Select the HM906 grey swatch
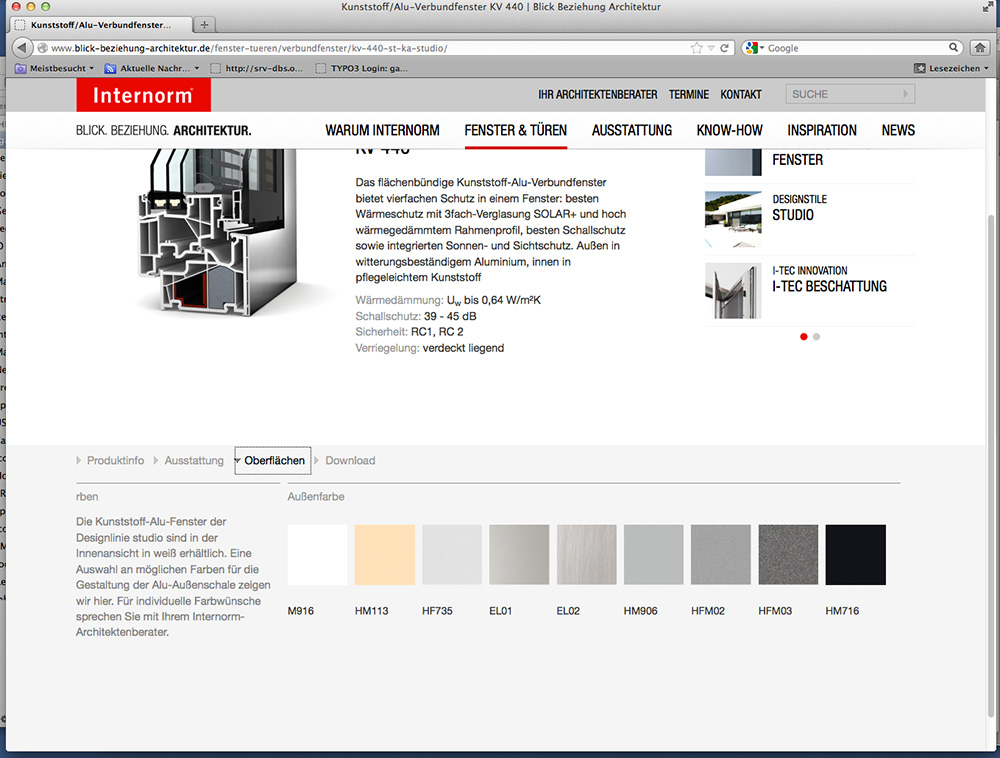 tap(654, 555)
